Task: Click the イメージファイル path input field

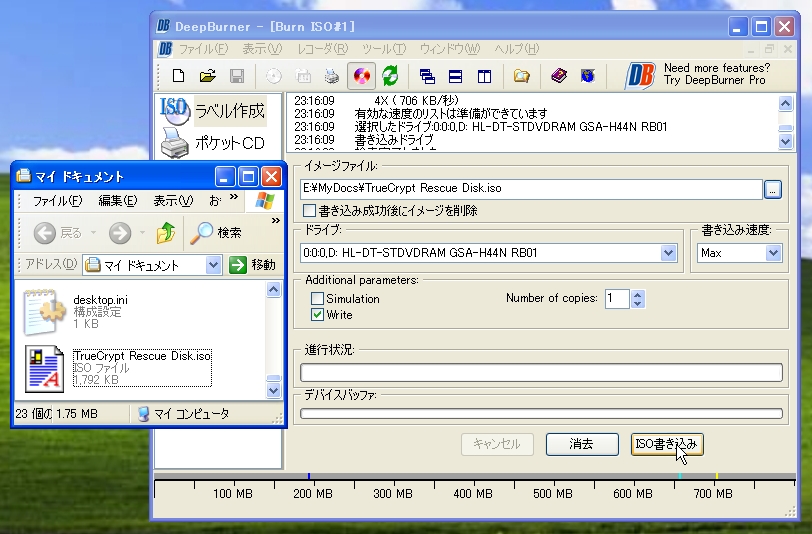Action: pyautogui.click(x=531, y=189)
